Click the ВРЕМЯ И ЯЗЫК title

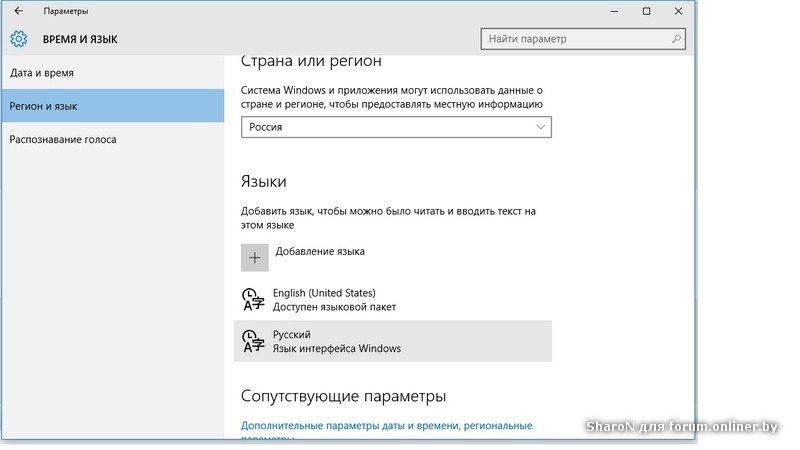click(x=80, y=39)
